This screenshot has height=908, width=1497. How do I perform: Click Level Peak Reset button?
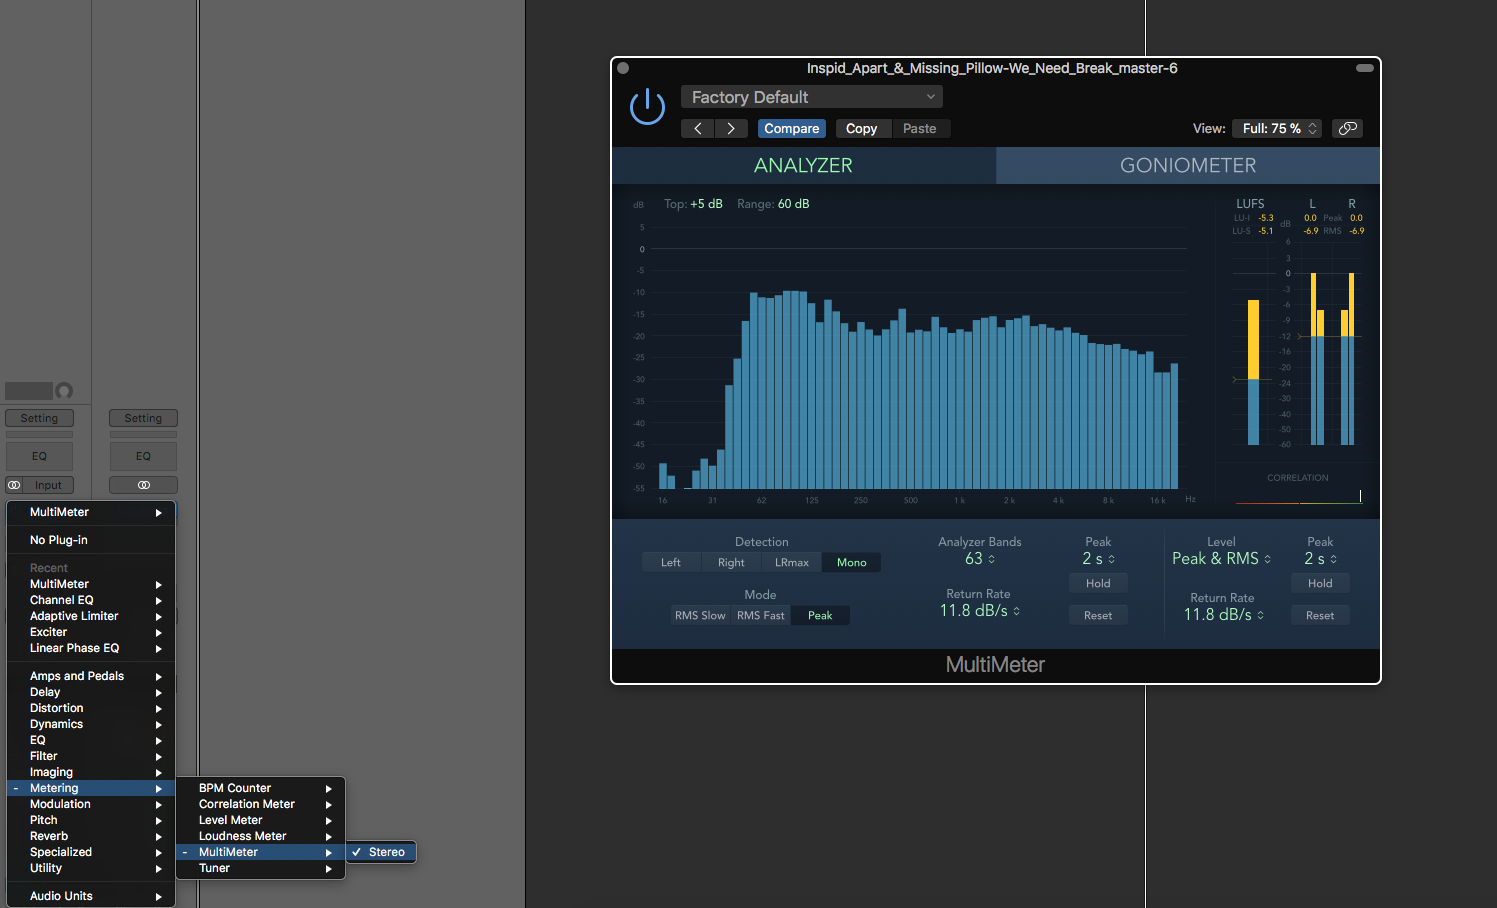coord(1320,615)
